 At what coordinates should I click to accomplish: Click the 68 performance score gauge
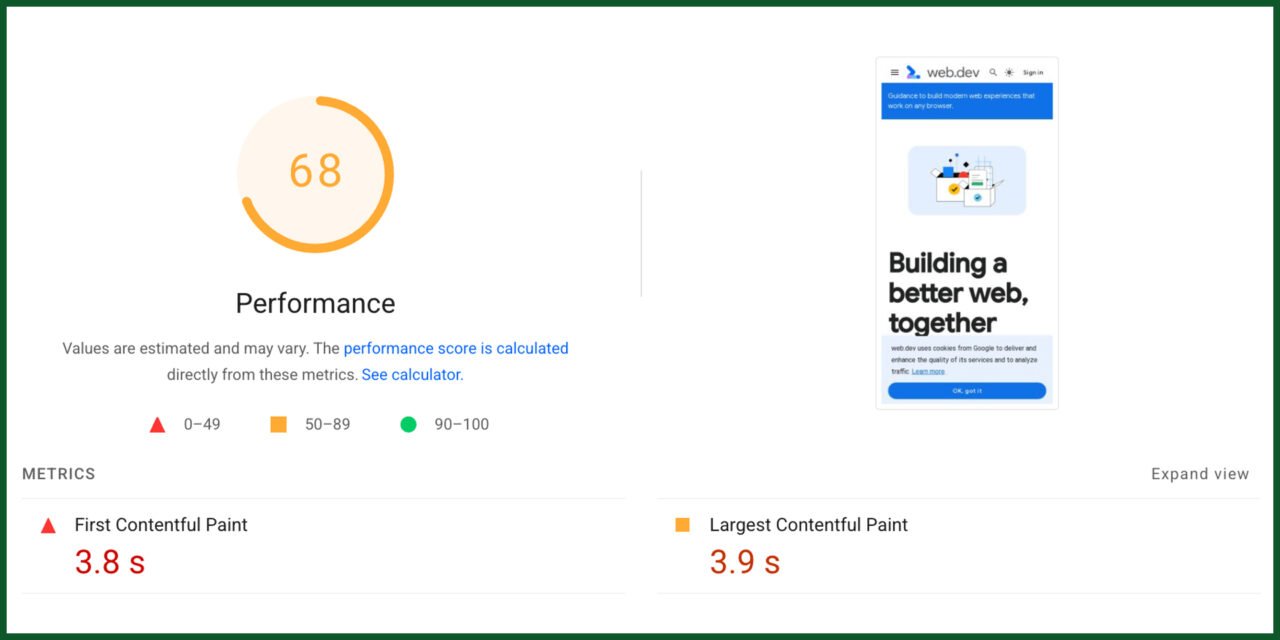(x=315, y=173)
